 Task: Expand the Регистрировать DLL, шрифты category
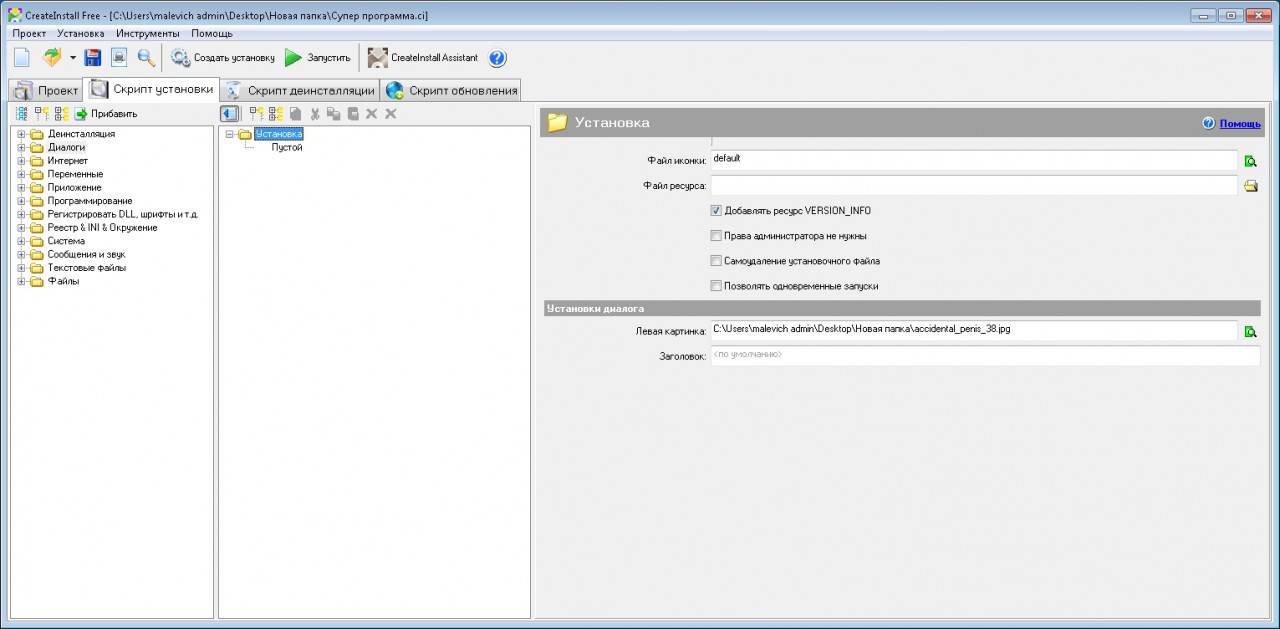(21, 215)
